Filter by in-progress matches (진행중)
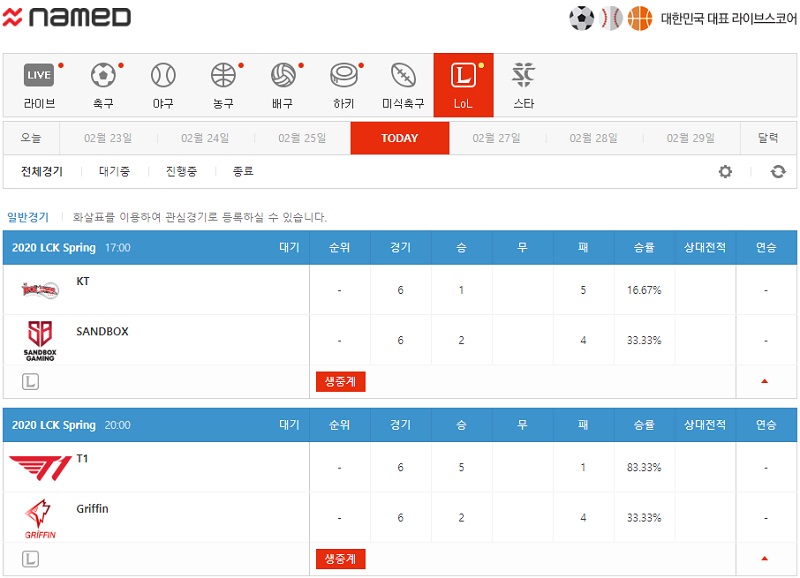Viewport: 800px width, 578px height. coord(181,171)
